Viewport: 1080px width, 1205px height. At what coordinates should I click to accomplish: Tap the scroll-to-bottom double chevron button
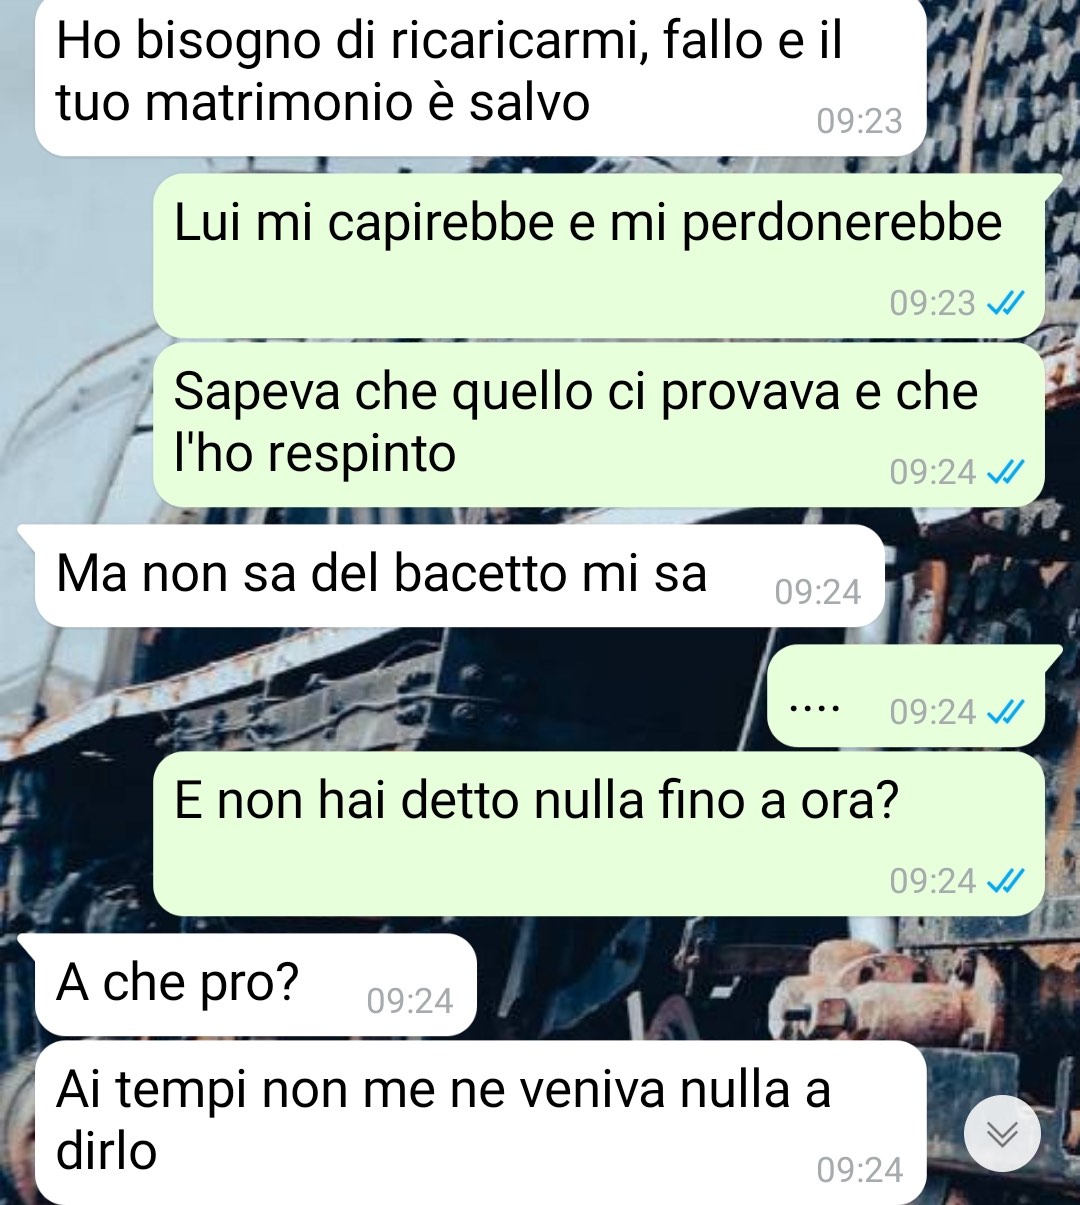click(1002, 1134)
